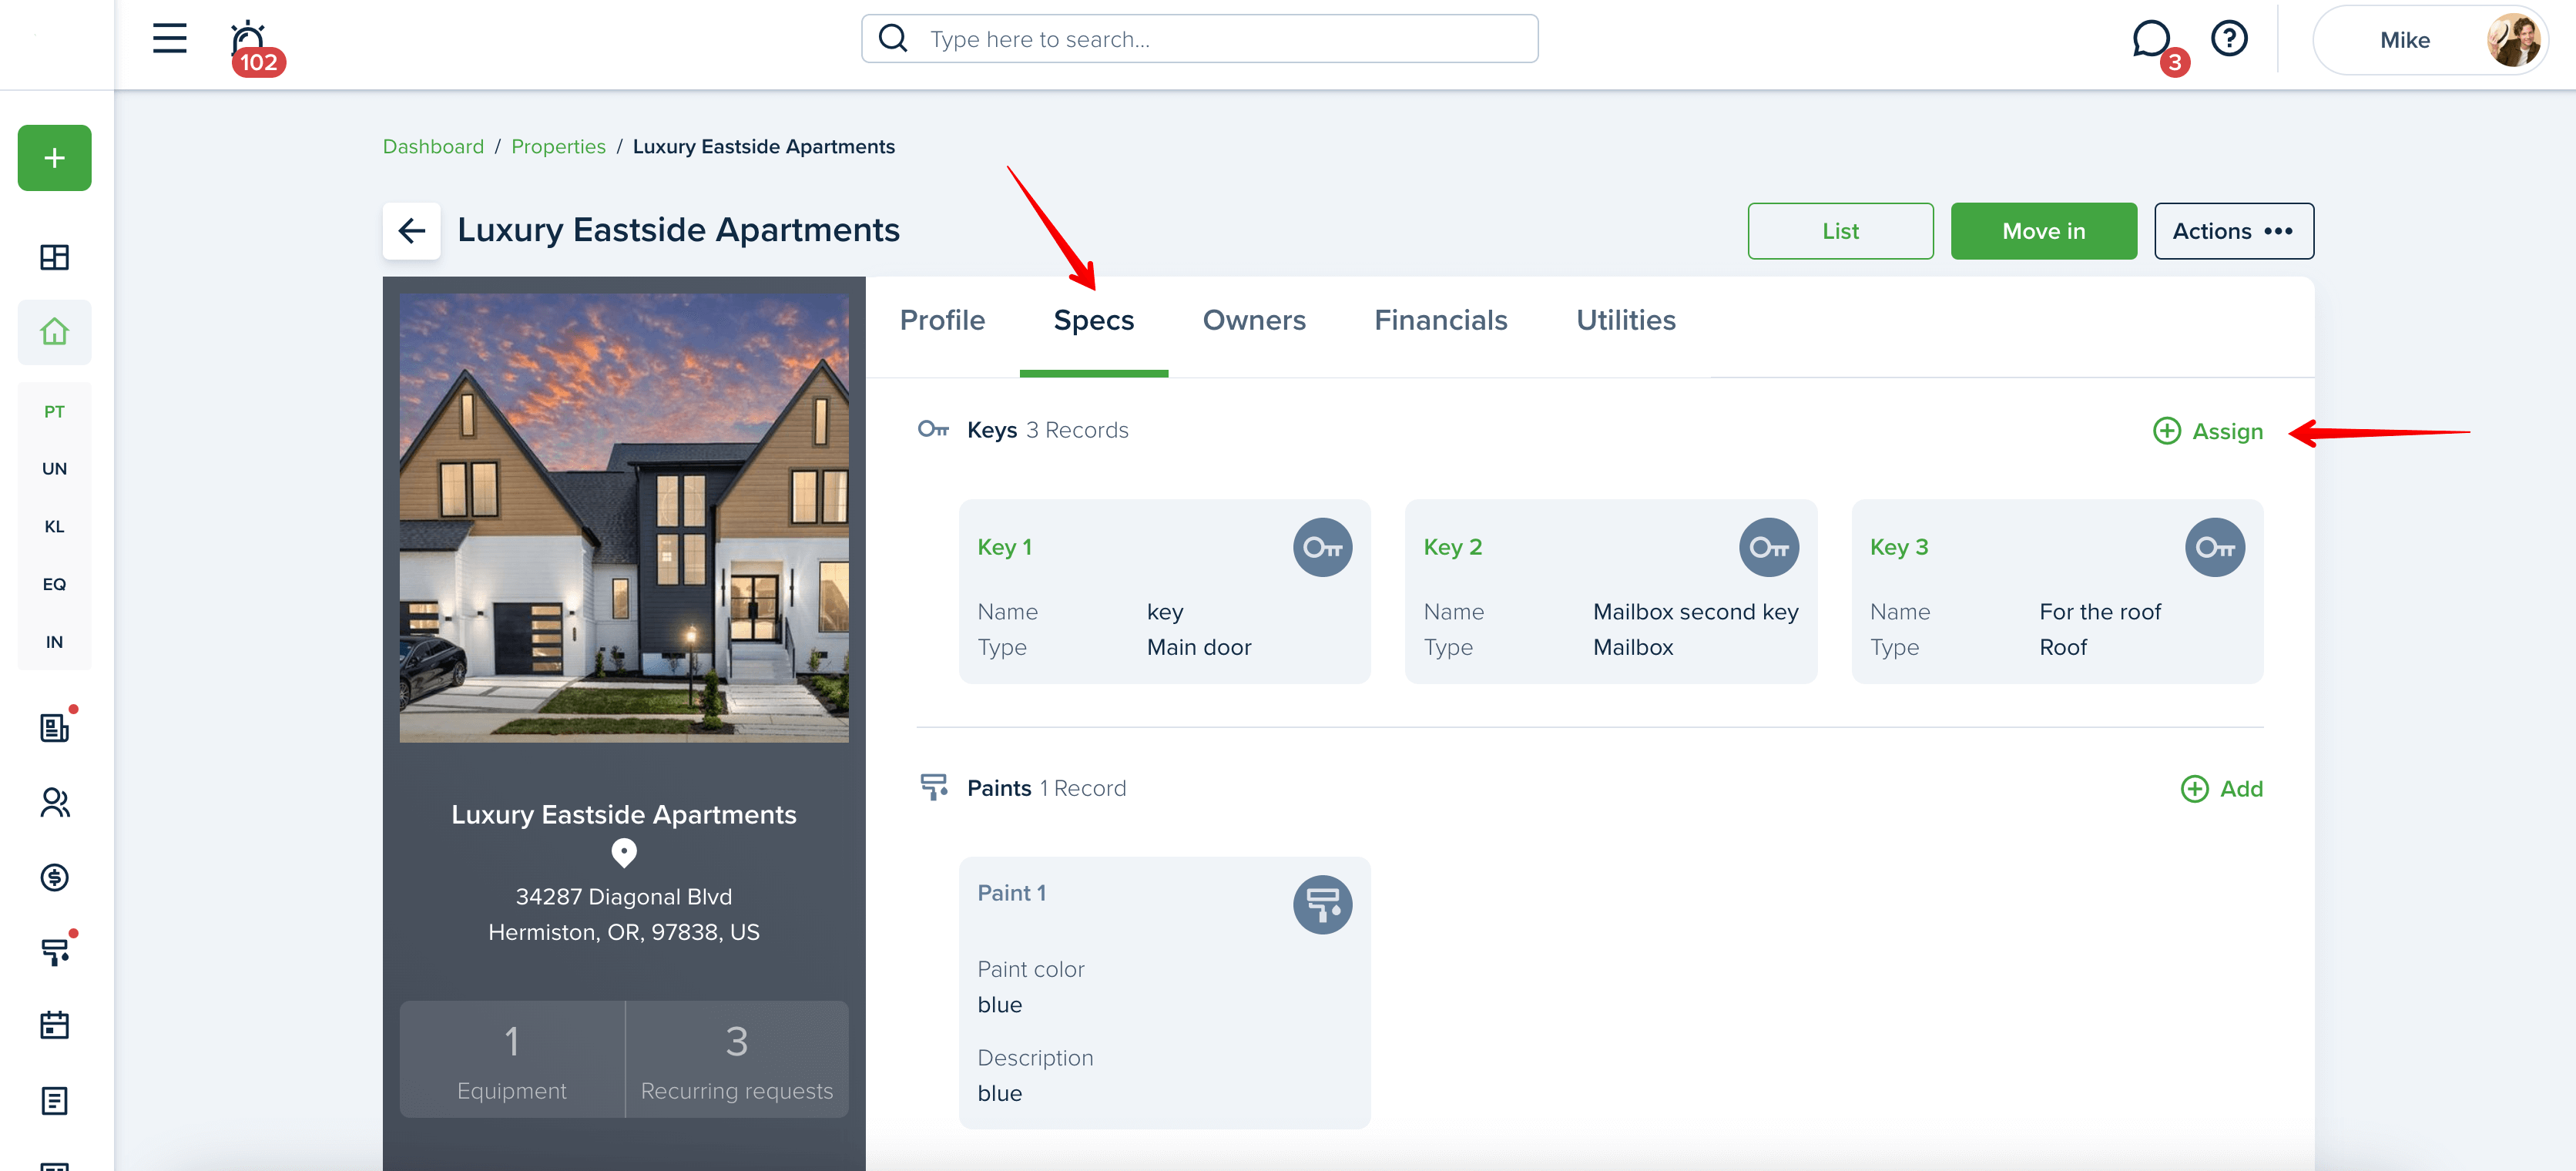Open the PT sidebar shortcut

point(54,411)
